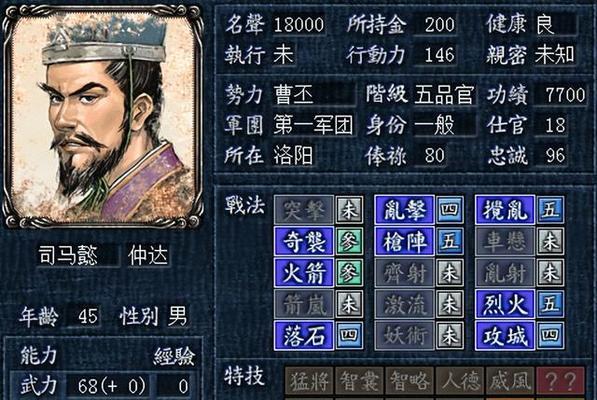The image size is (597, 400).
Task: Click the 名聲 value 18000
Action: tap(299, 25)
